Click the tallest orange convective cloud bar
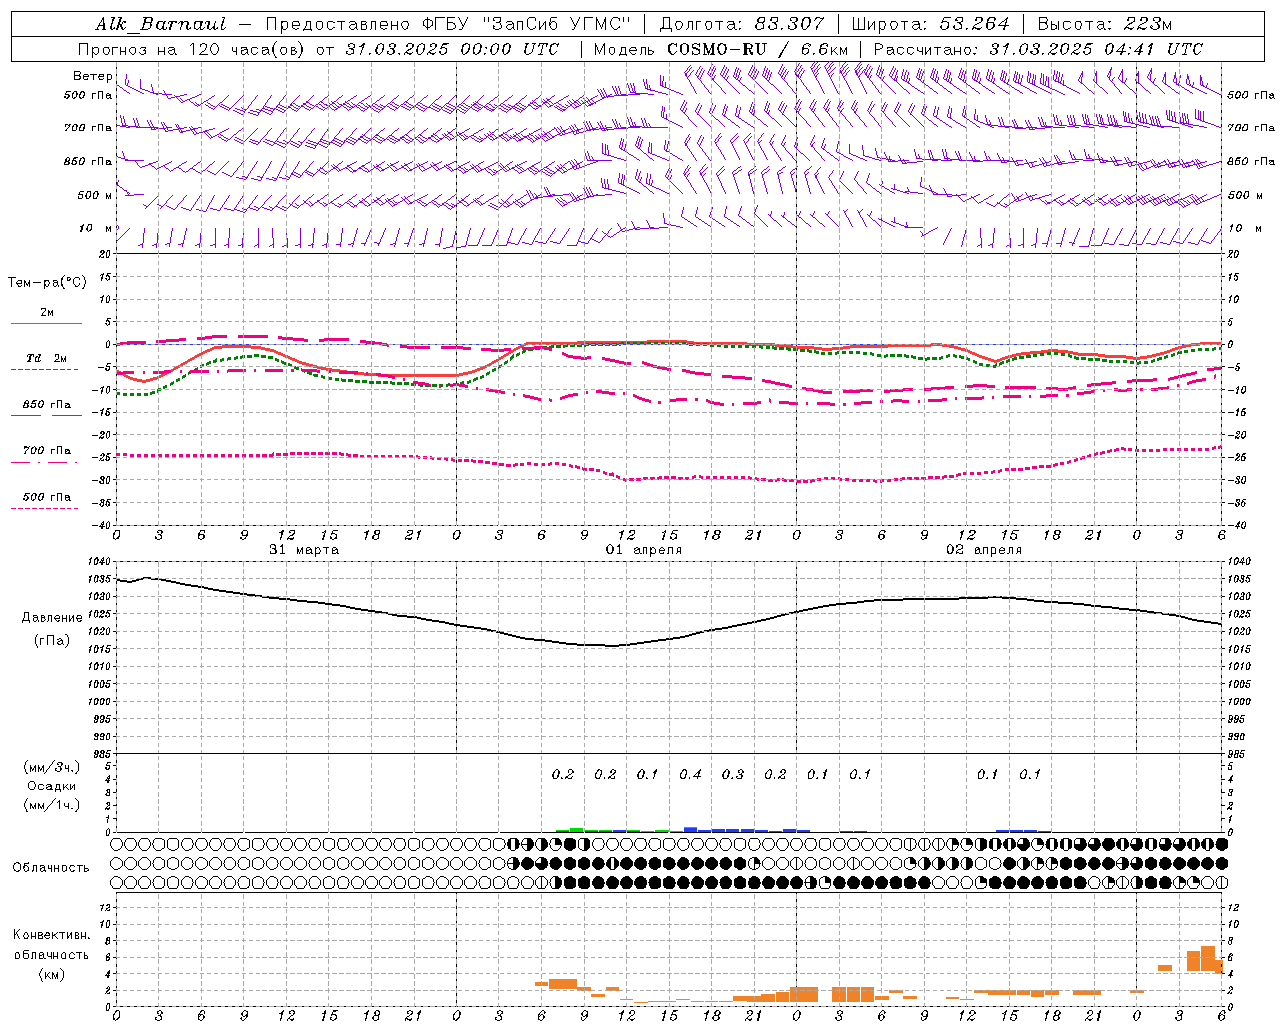Viewport: 1280px width, 1024px height. tap(1207, 958)
